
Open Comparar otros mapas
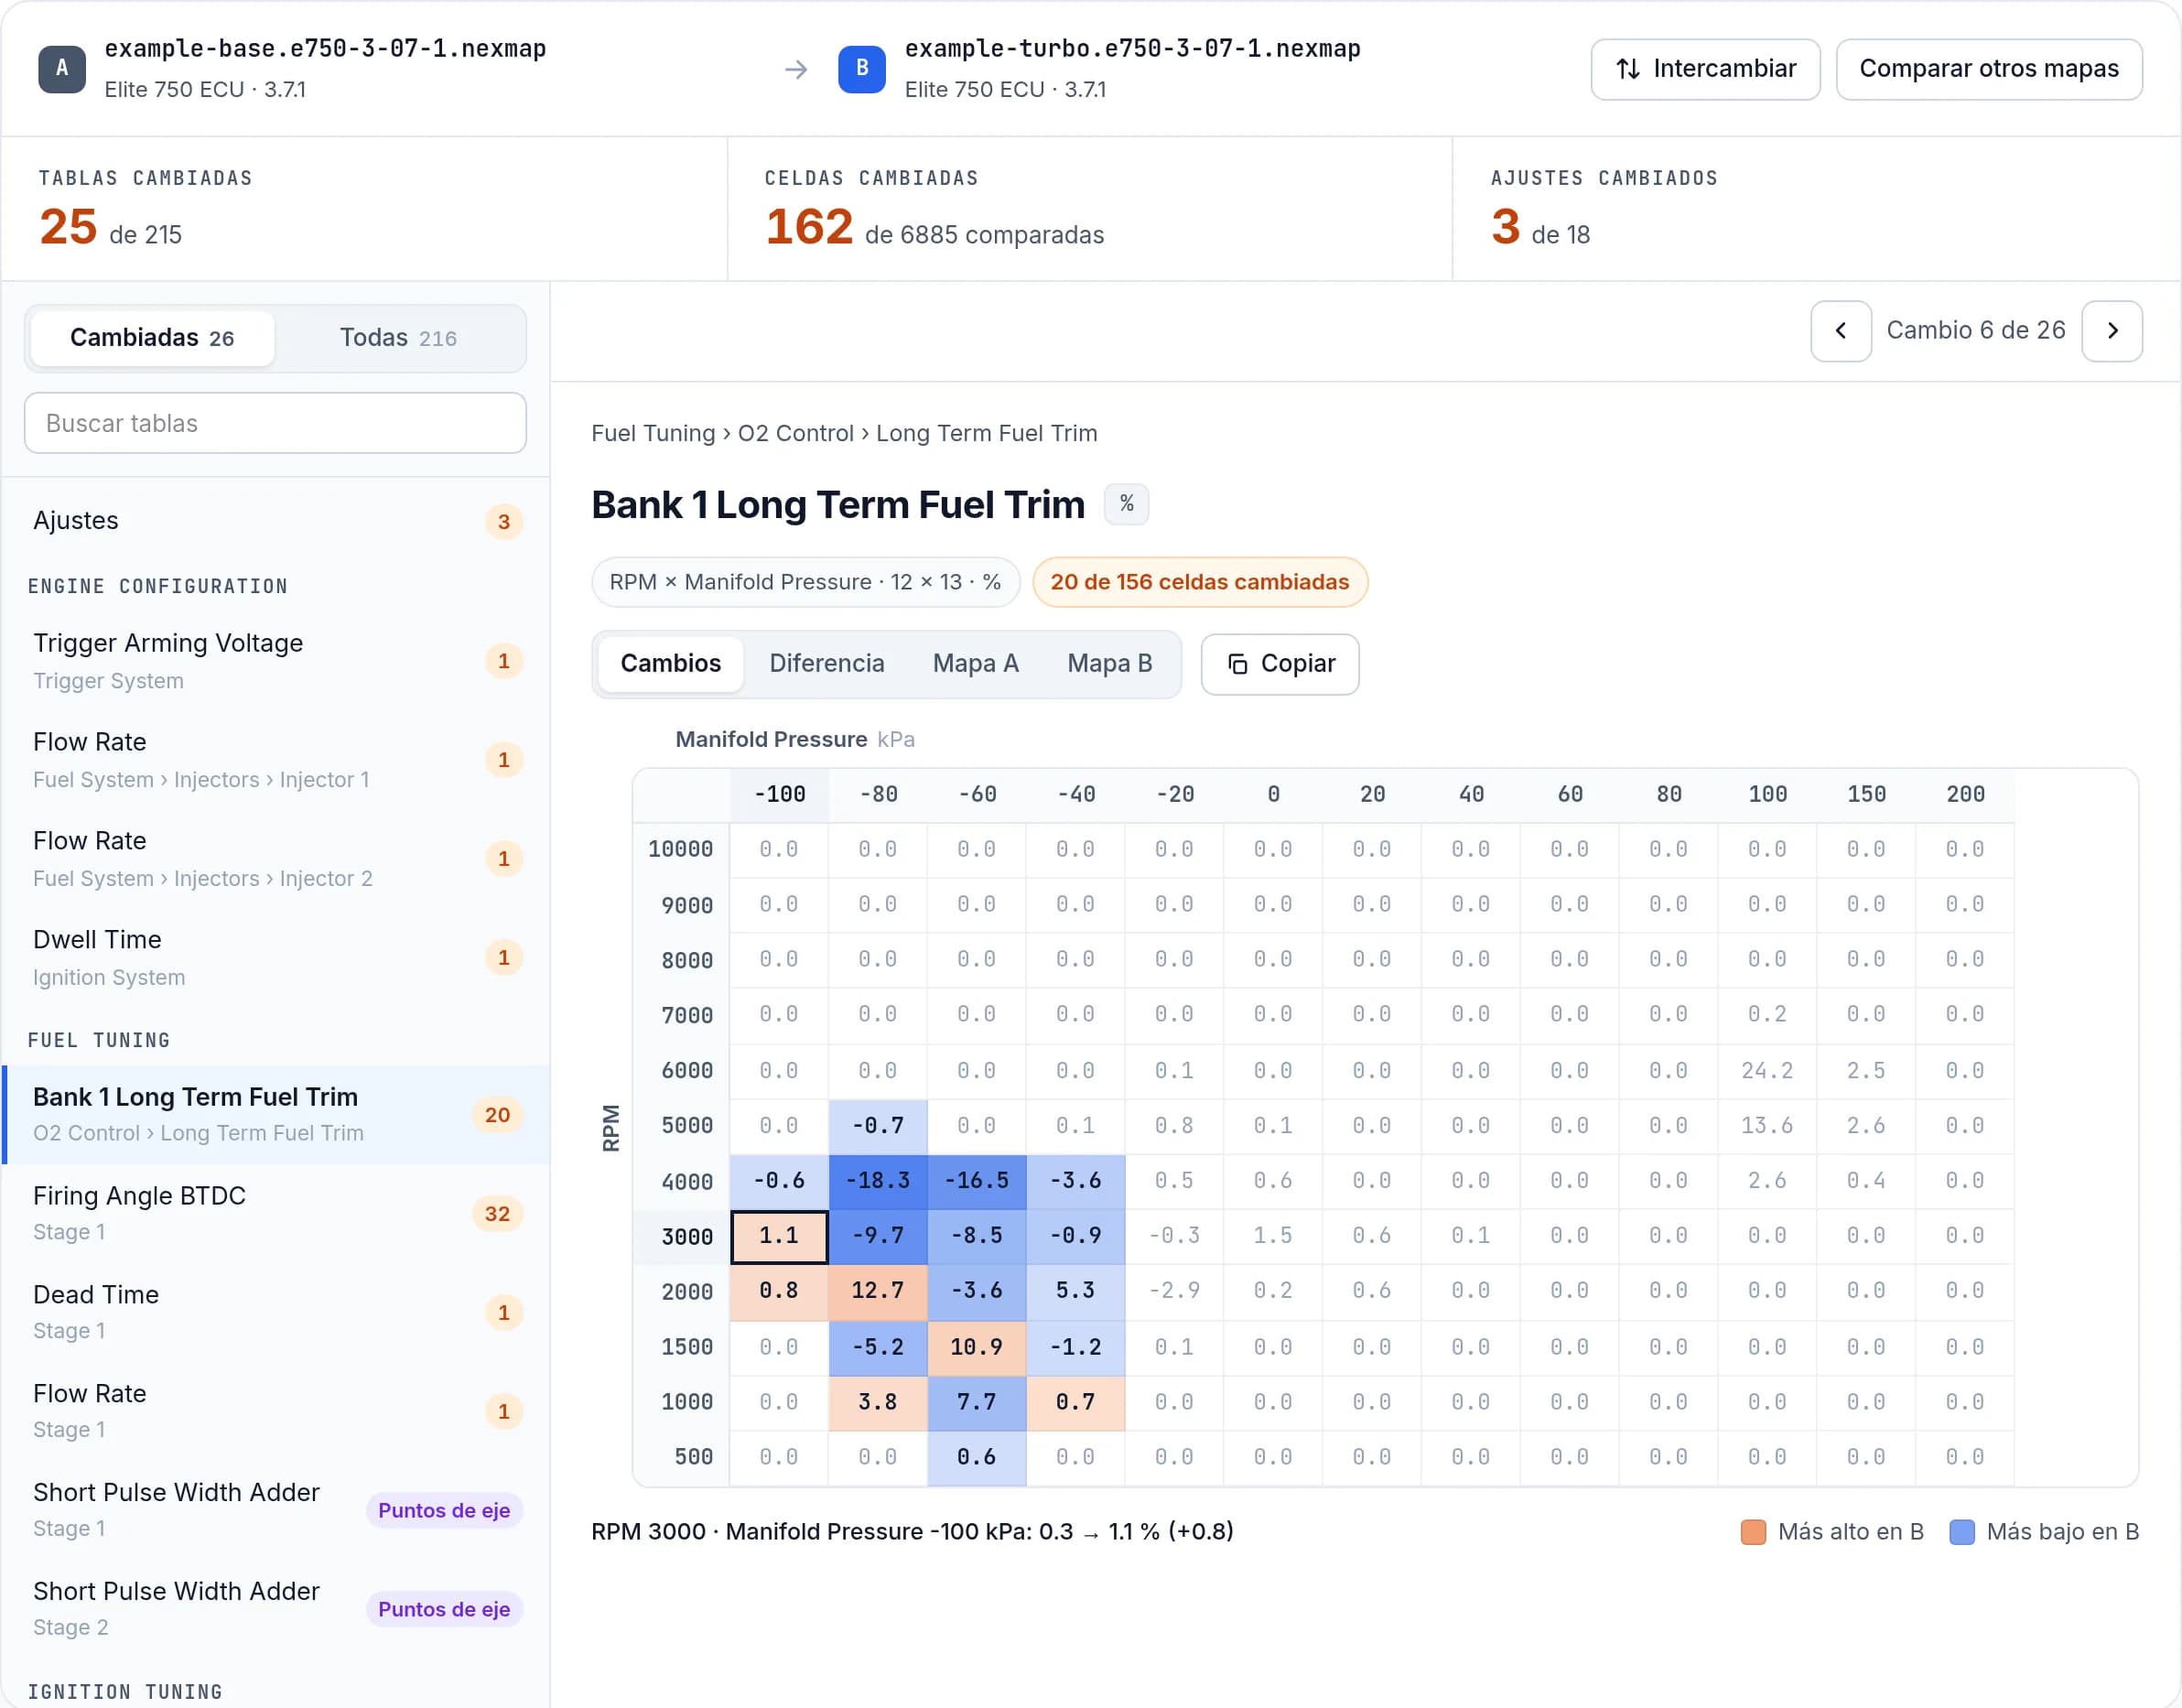[1988, 69]
